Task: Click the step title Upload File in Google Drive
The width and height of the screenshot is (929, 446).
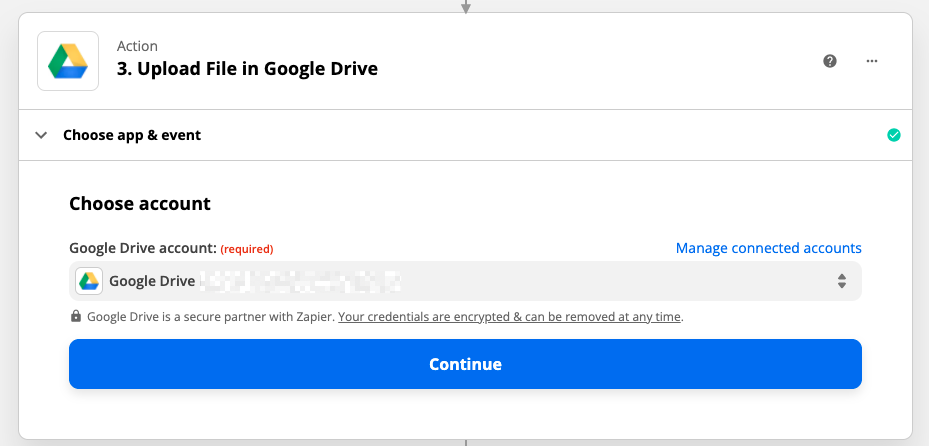Action: click(x=247, y=69)
